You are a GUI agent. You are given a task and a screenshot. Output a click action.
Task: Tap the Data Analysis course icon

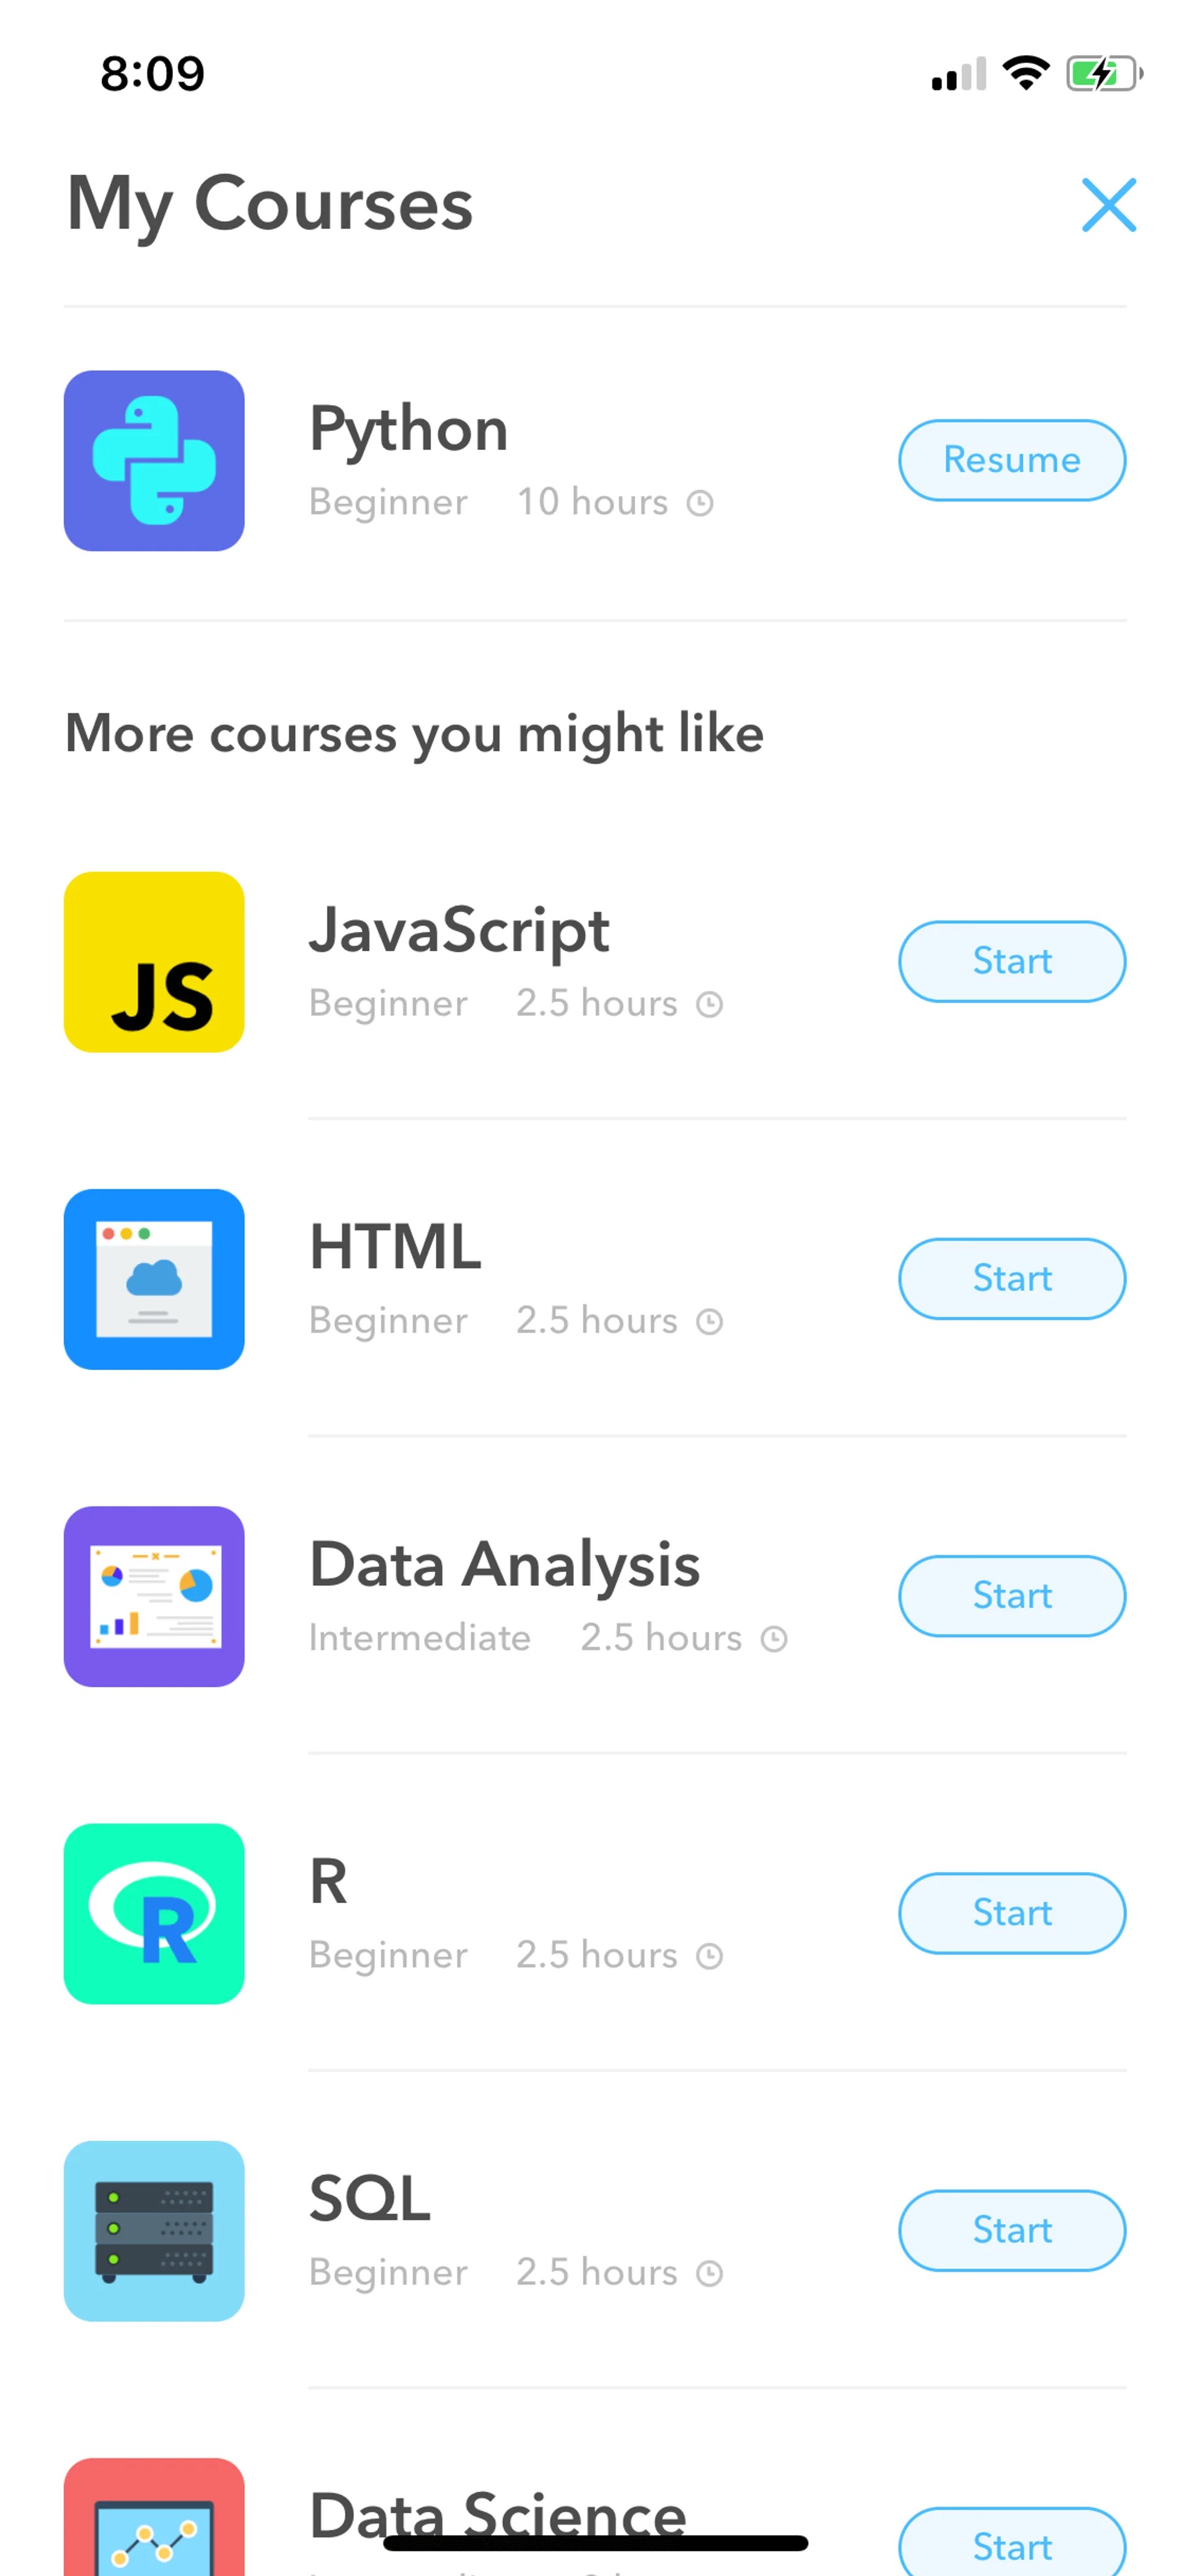point(154,1596)
